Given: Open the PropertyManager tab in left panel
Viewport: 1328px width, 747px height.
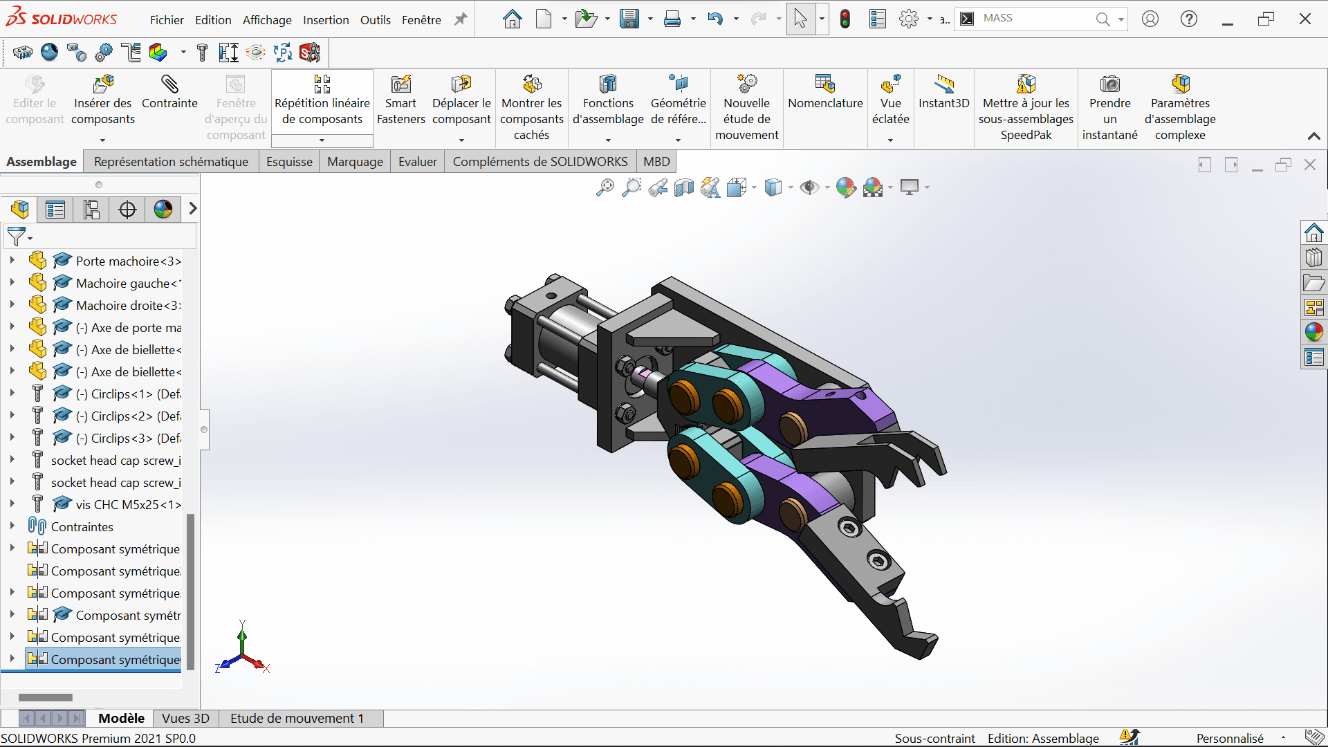Looking at the screenshot, I should click(x=55, y=209).
